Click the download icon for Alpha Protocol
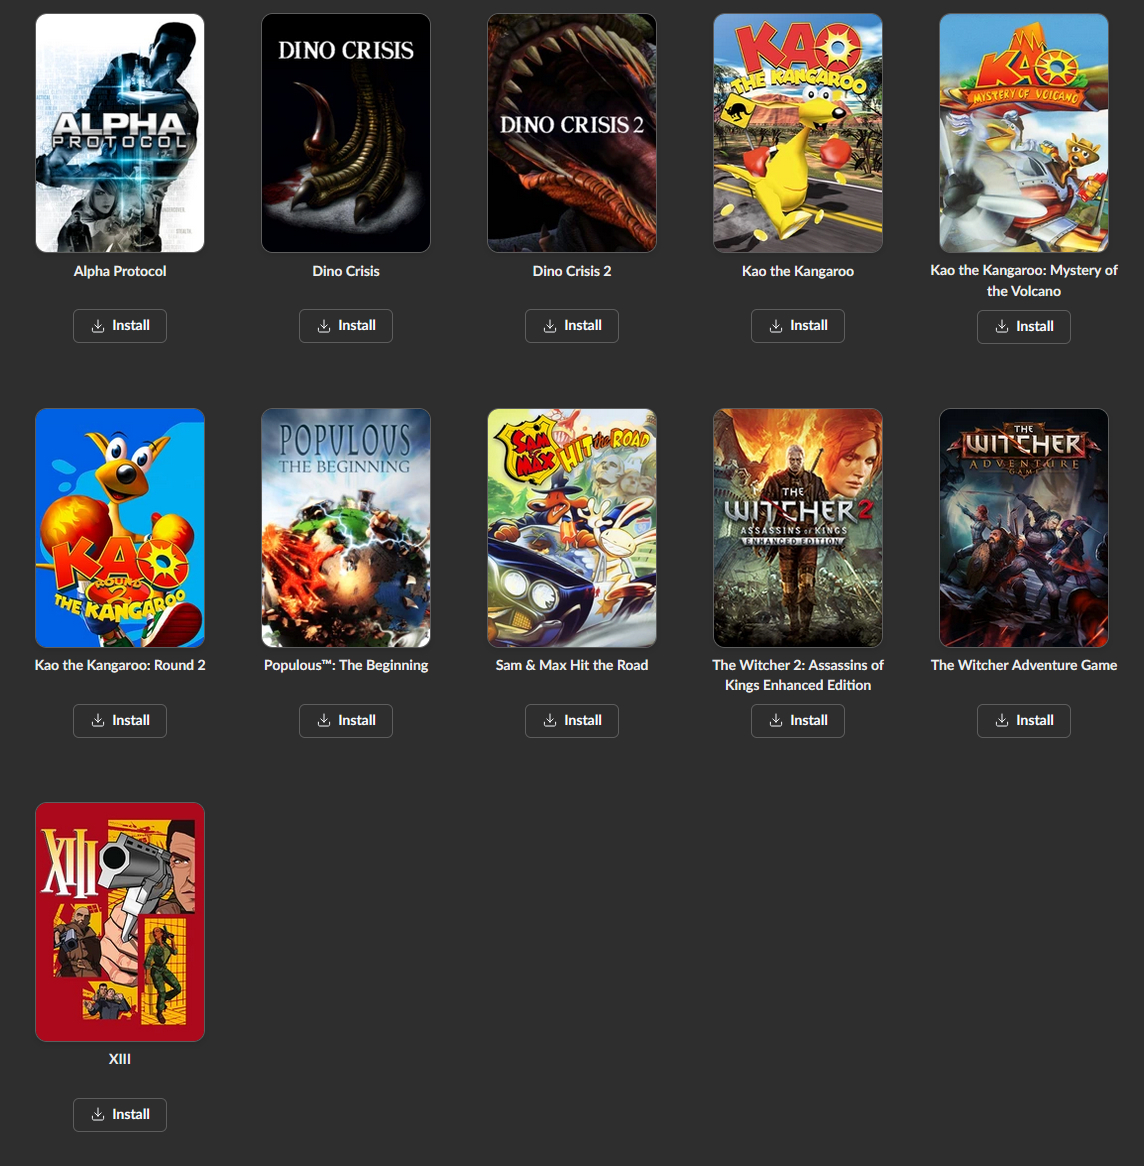The height and width of the screenshot is (1166, 1144). tap(98, 326)
